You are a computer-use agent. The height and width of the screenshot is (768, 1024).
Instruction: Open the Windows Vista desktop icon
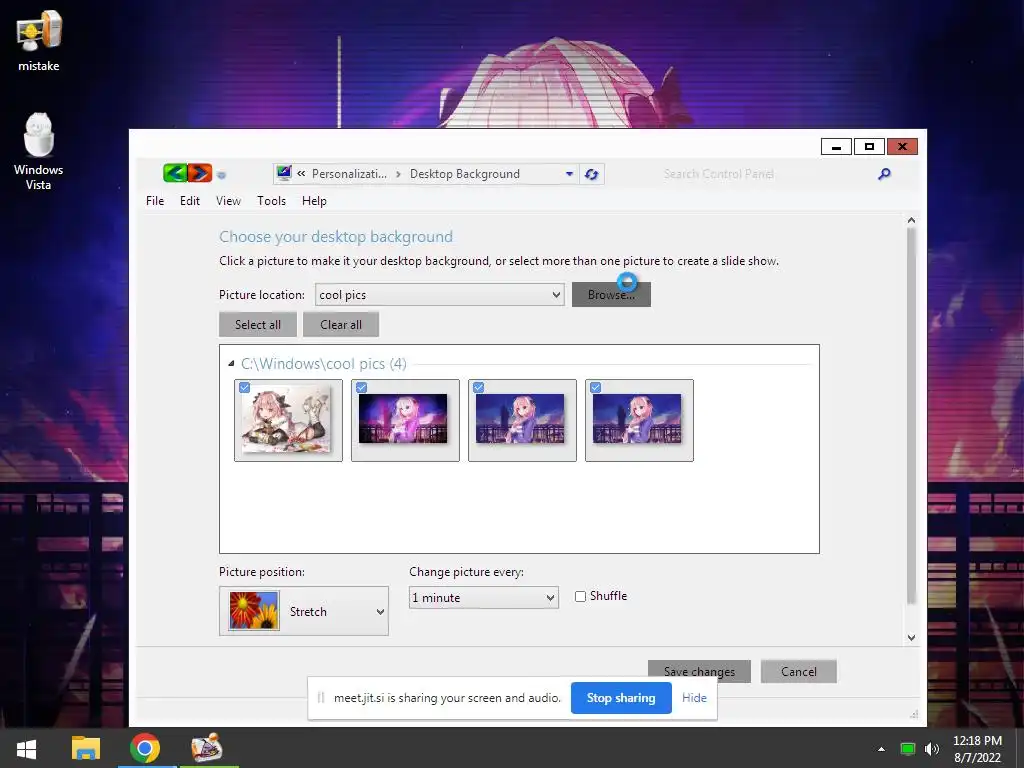(39, 152)
